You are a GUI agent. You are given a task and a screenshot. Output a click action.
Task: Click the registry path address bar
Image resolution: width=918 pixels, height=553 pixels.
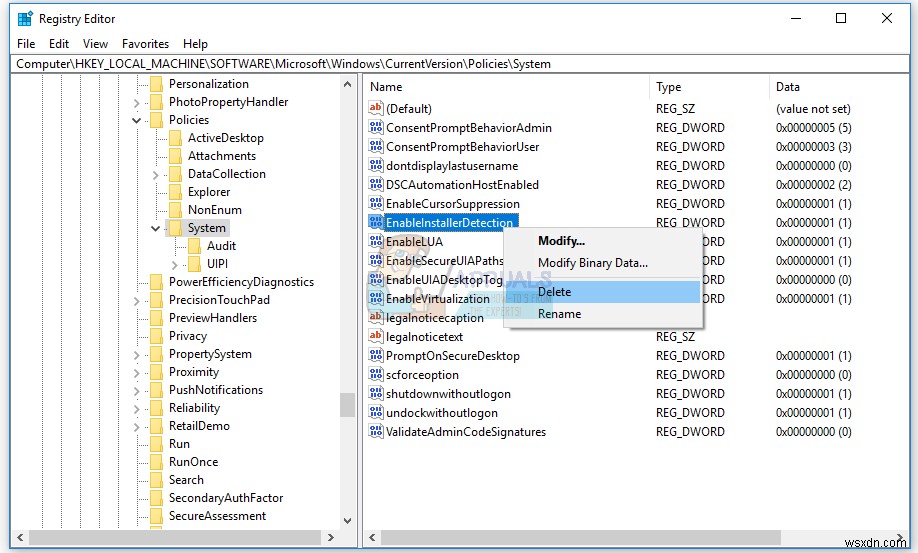coord(460,64)
